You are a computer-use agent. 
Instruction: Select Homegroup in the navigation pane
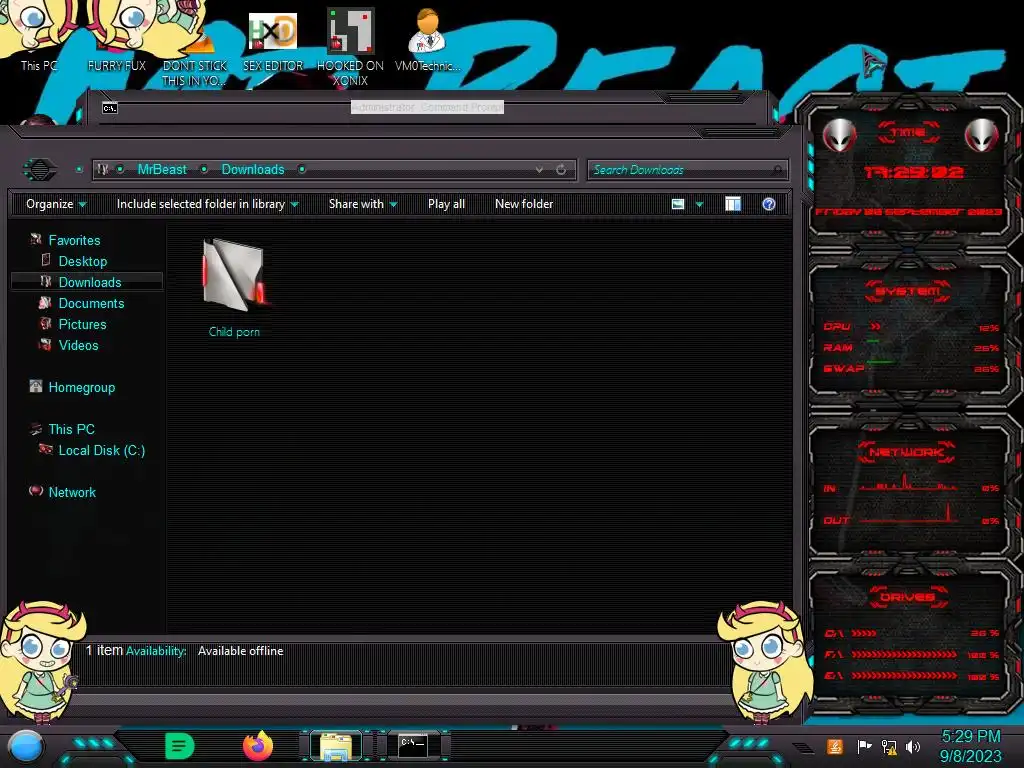(x=82, y=388)
